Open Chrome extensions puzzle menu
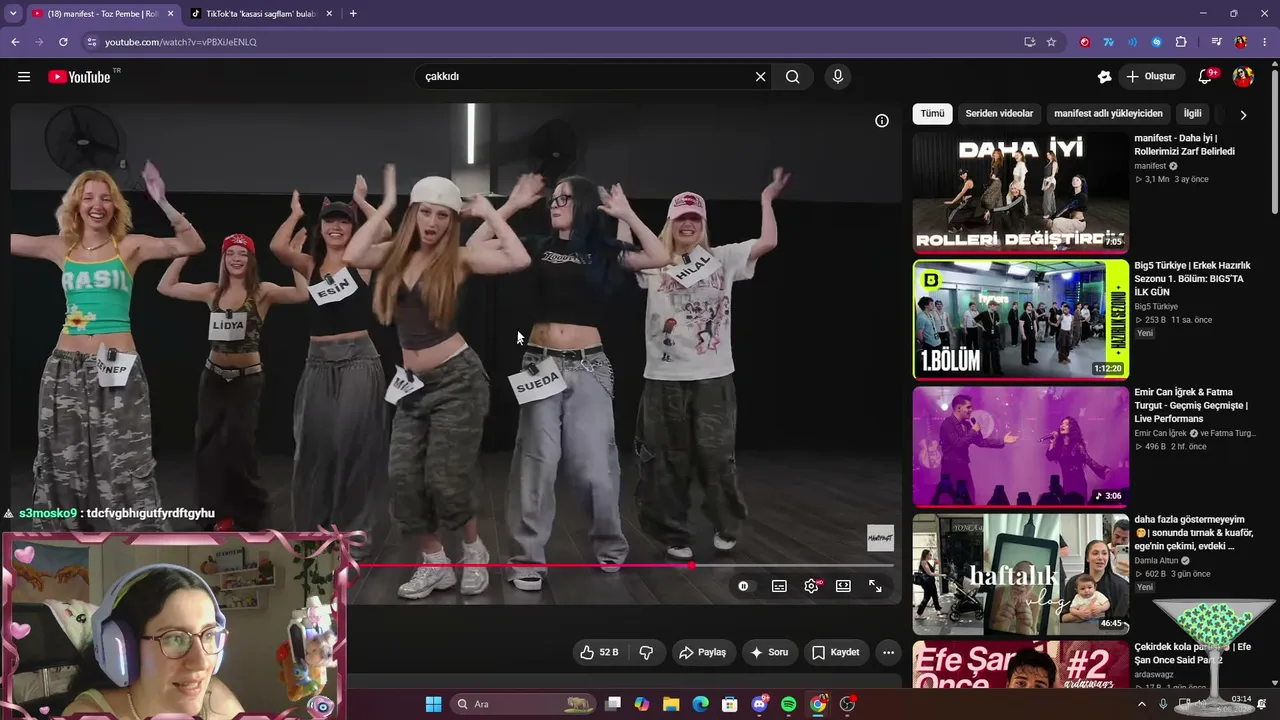 (x=1181, y=42)
